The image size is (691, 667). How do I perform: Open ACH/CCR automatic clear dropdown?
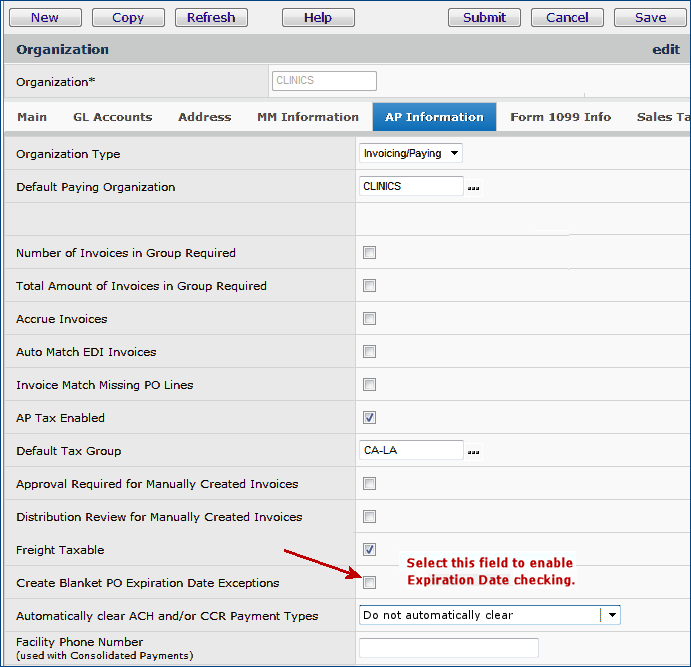click(610, 615)
